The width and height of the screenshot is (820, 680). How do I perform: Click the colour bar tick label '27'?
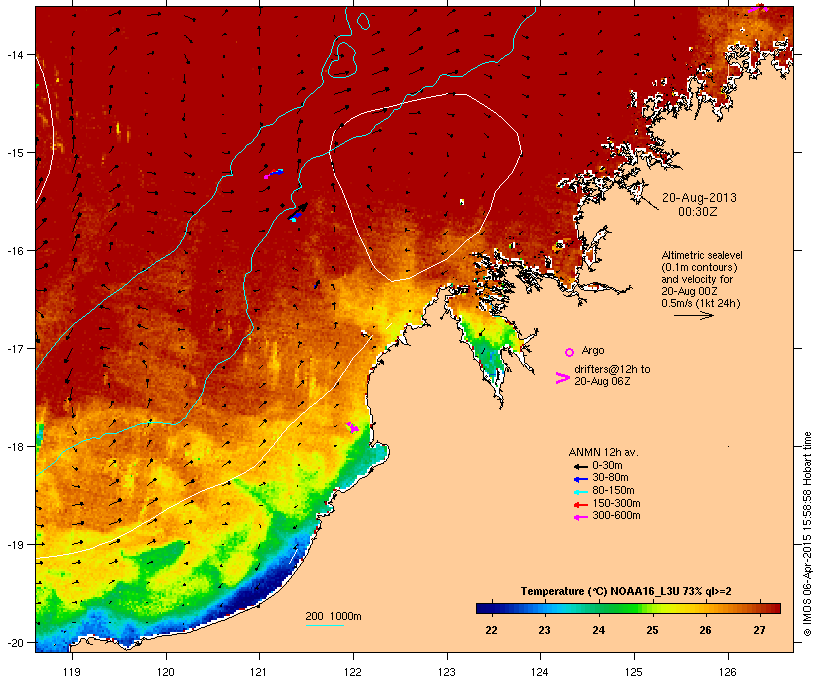coord(759,630)
